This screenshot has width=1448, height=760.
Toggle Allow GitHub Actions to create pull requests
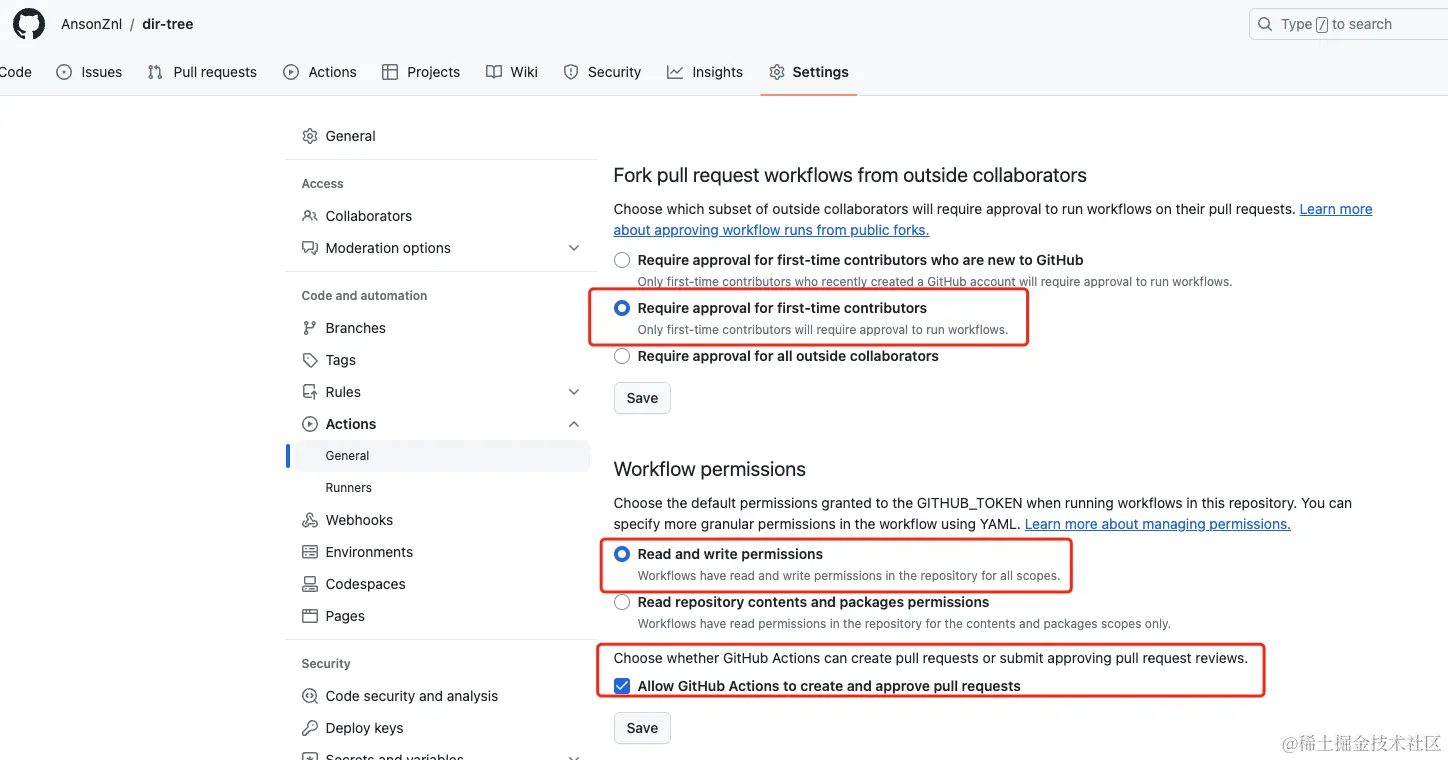coord(622,686)
